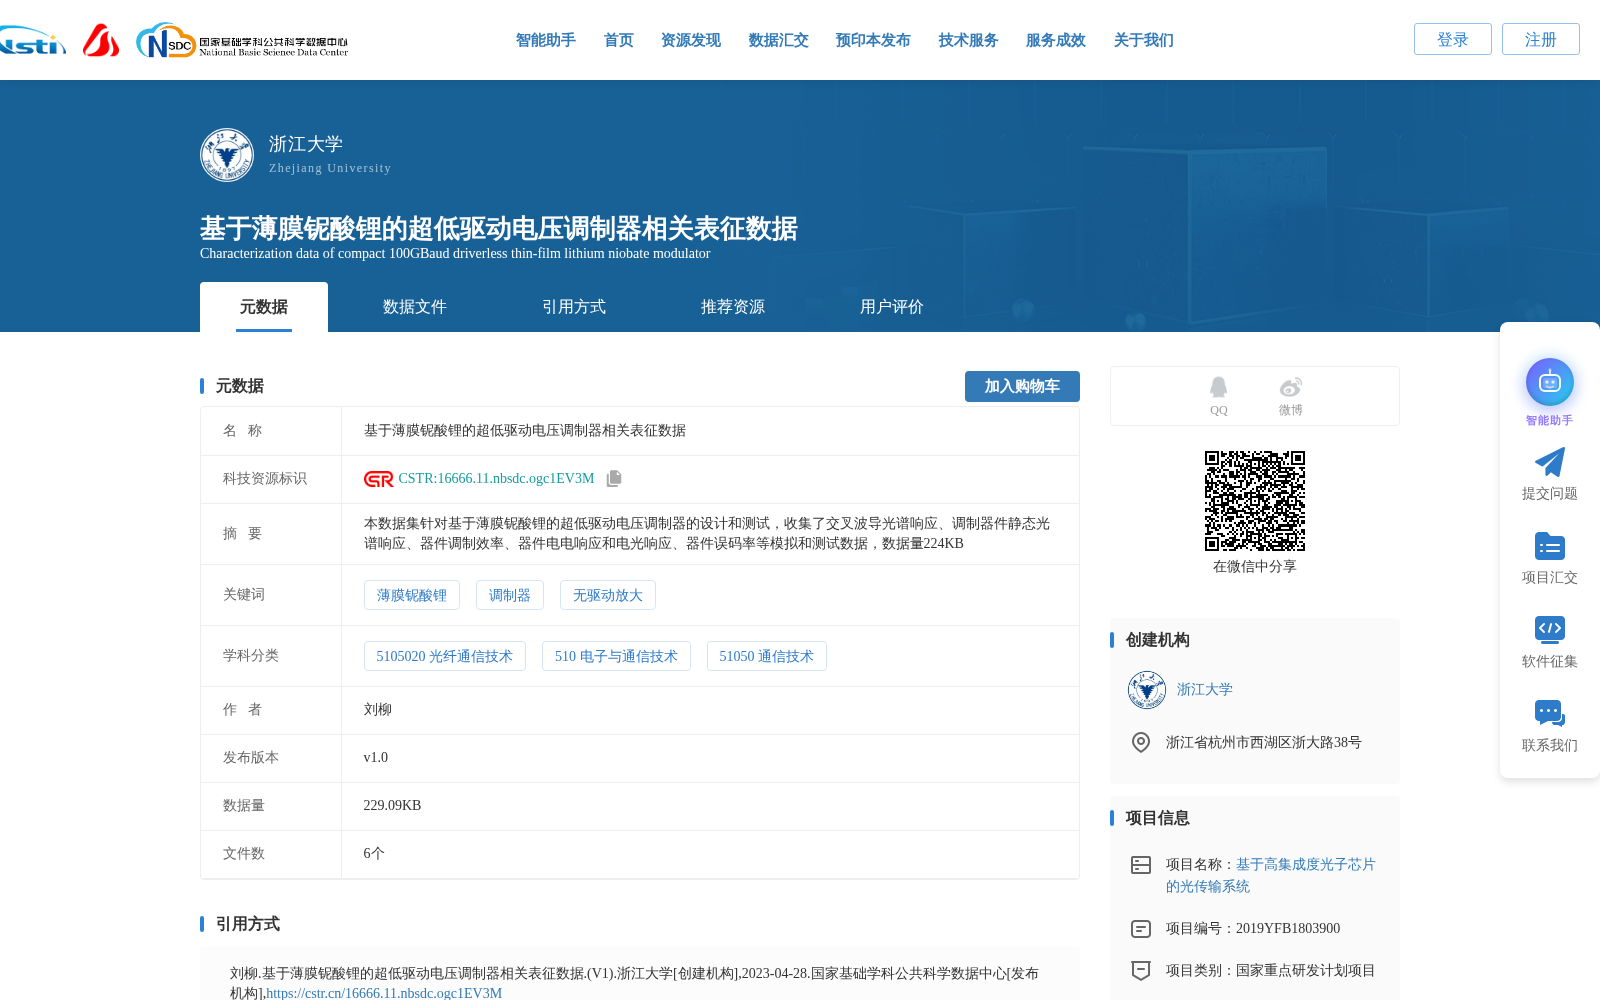Screen dimensions: 1600x1000
Task: Switch to 用户评价 tab
Action: 892,307
